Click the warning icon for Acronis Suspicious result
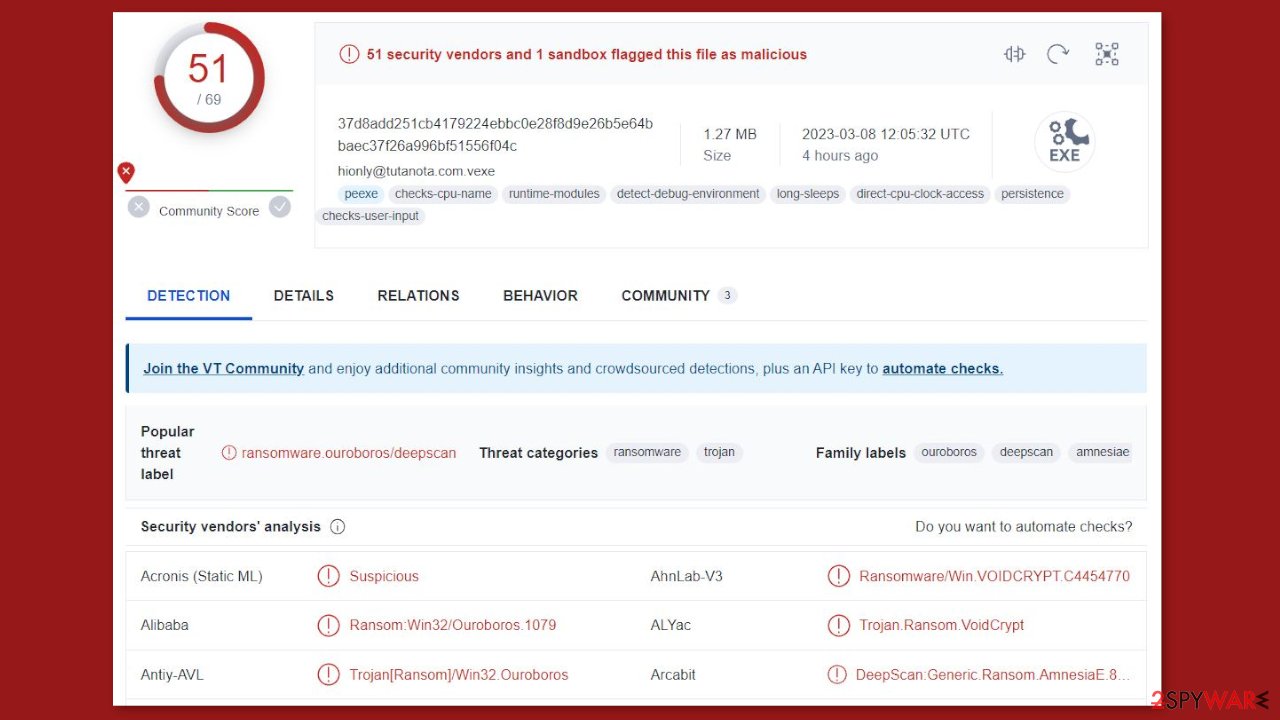 point(328,576)
